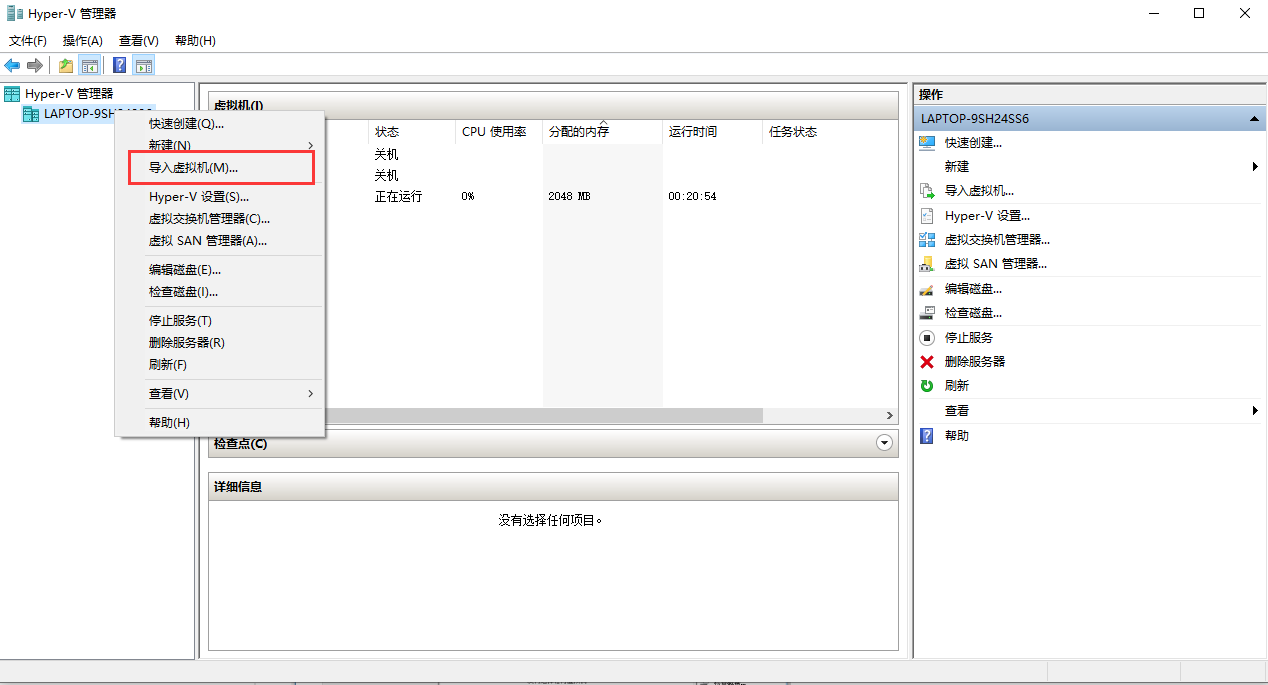This screenshot has width=1268, height=685.
Task: Open 虚拟 SAN 管理器 in the Actions pane
Action: (x=996, y=264)
